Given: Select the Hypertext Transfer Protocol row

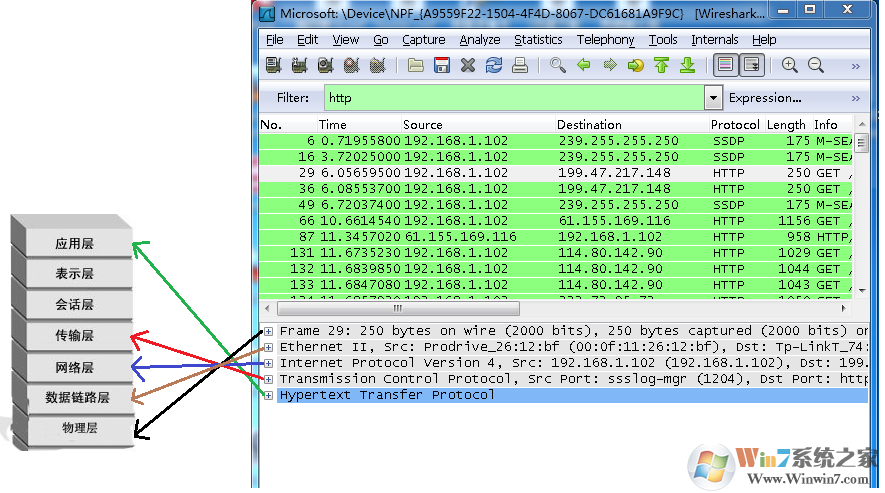Looking at the screenshot, I should coord(572,395).
